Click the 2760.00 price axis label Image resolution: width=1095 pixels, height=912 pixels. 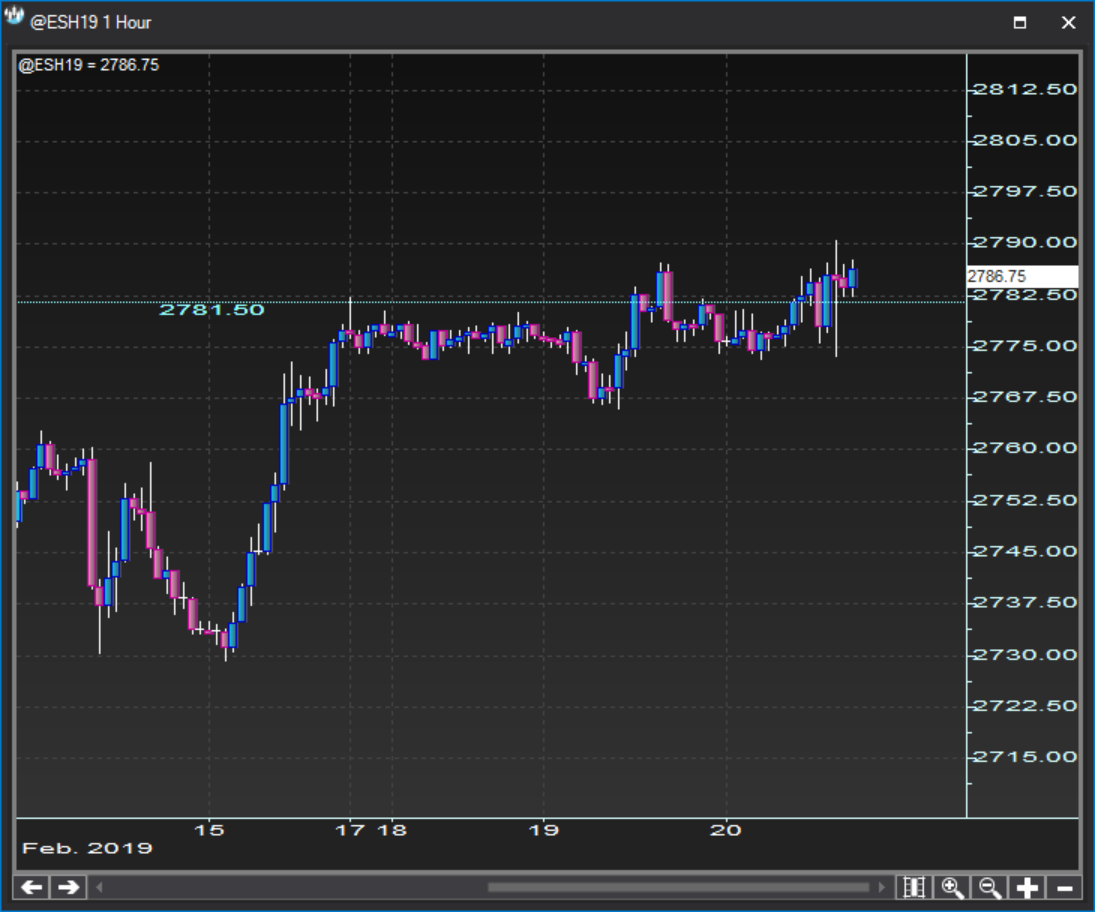[1024, 448]
